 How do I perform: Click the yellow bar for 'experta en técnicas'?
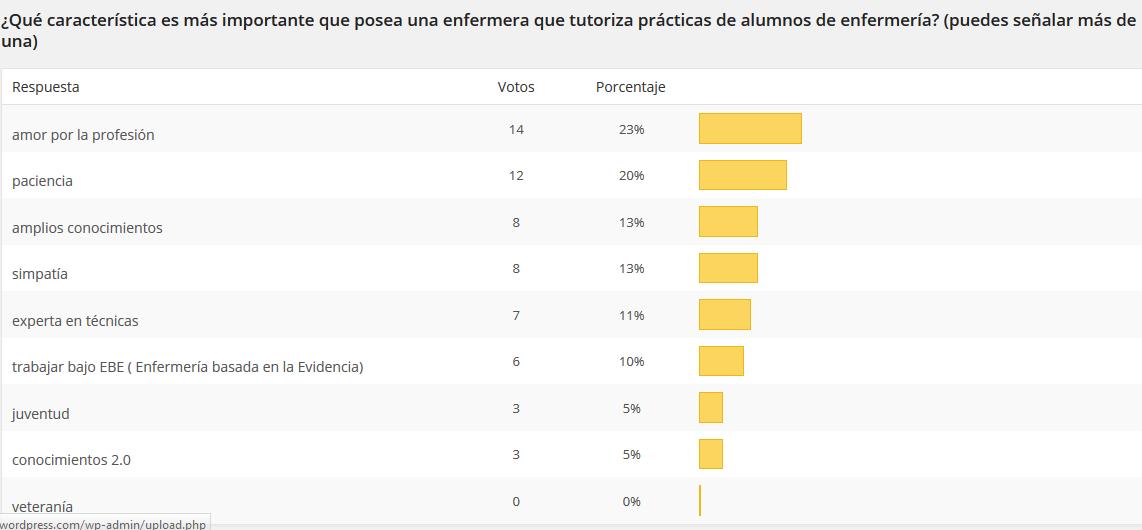point(724,315)
